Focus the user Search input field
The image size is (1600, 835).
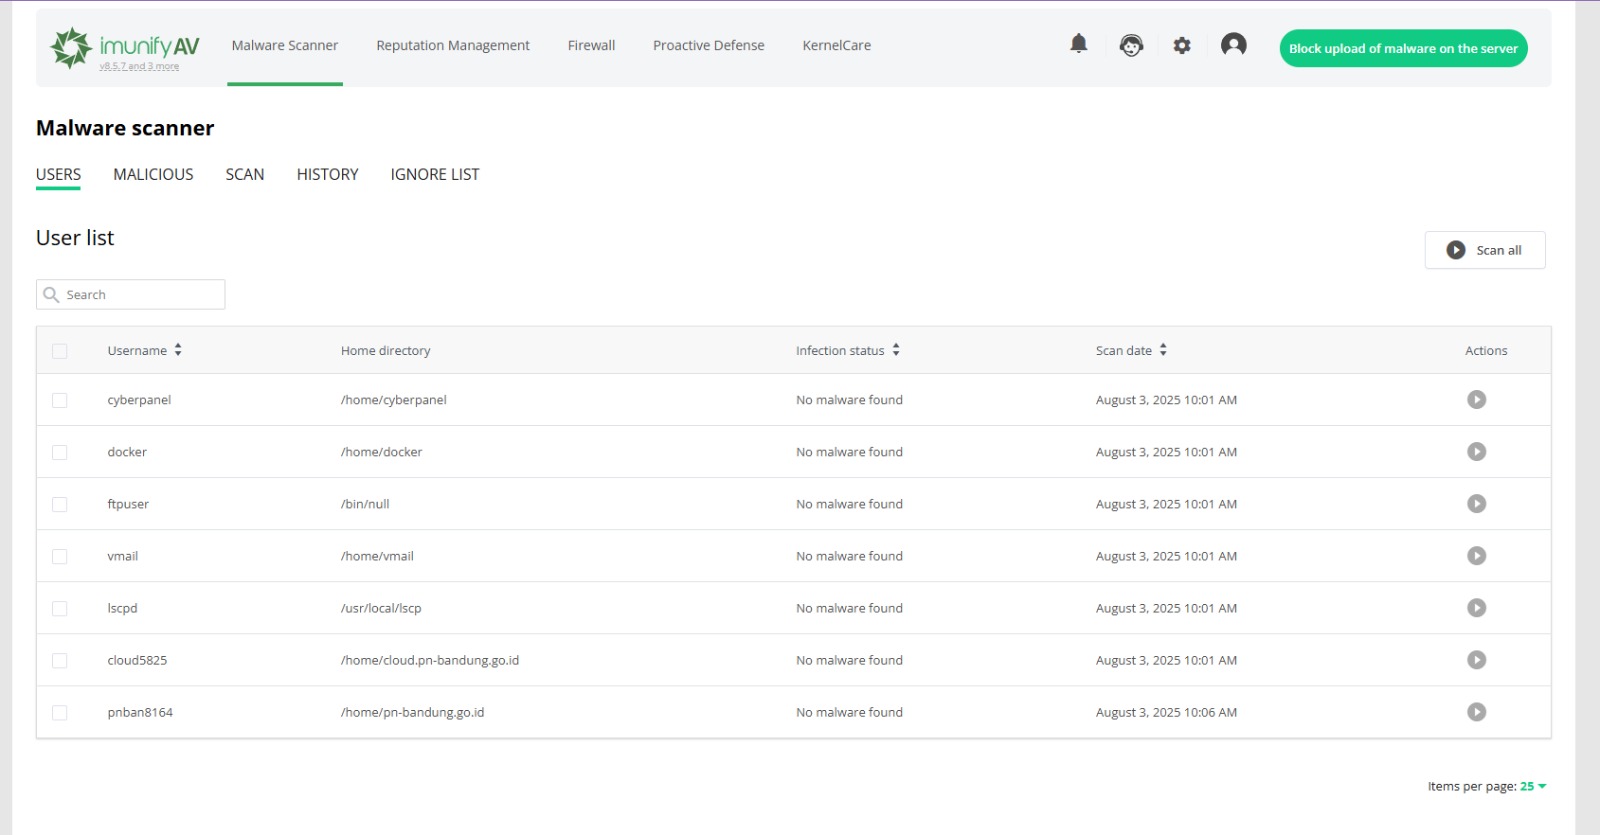(x=140, y=295)
